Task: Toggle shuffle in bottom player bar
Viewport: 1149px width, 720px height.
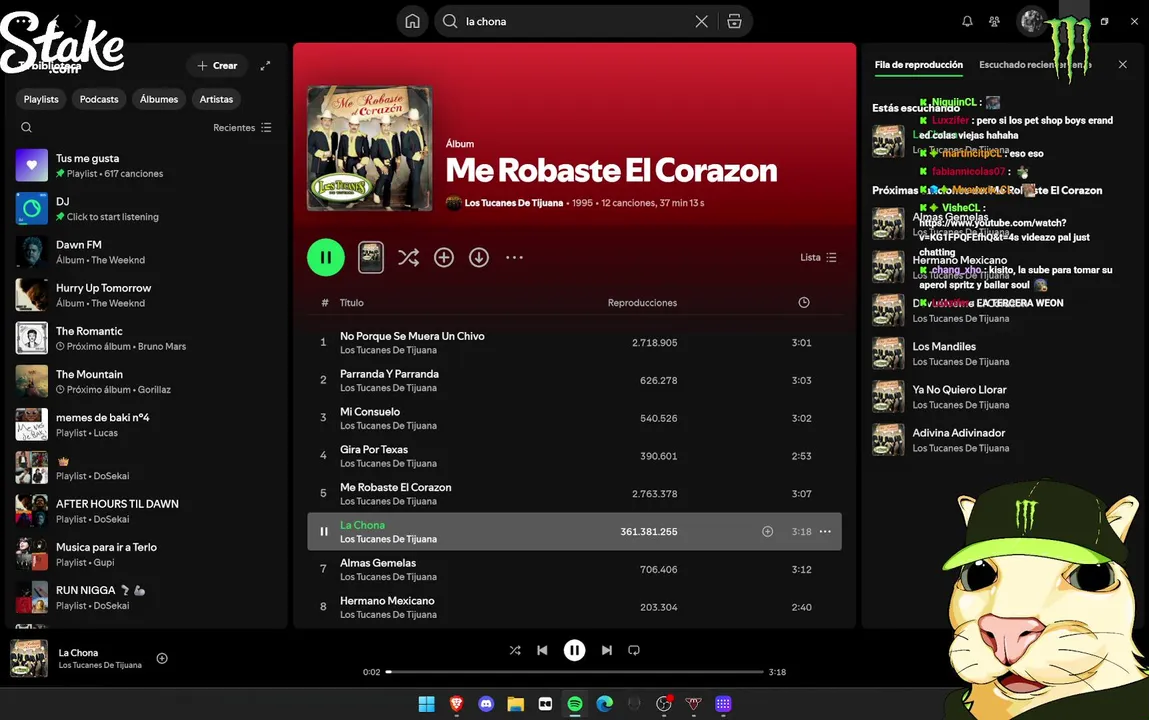Action: [515, 650]
